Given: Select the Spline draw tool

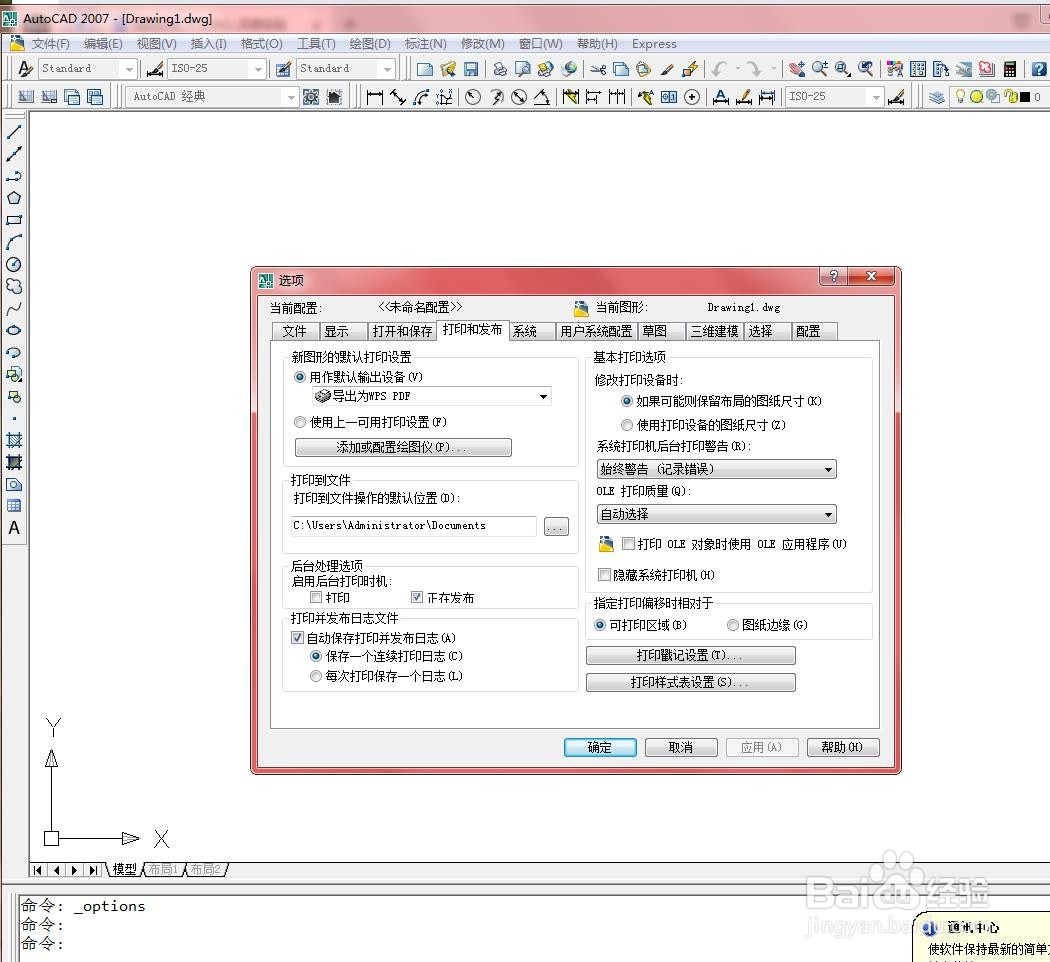Looking at the screenshot, I should (13, 309).
